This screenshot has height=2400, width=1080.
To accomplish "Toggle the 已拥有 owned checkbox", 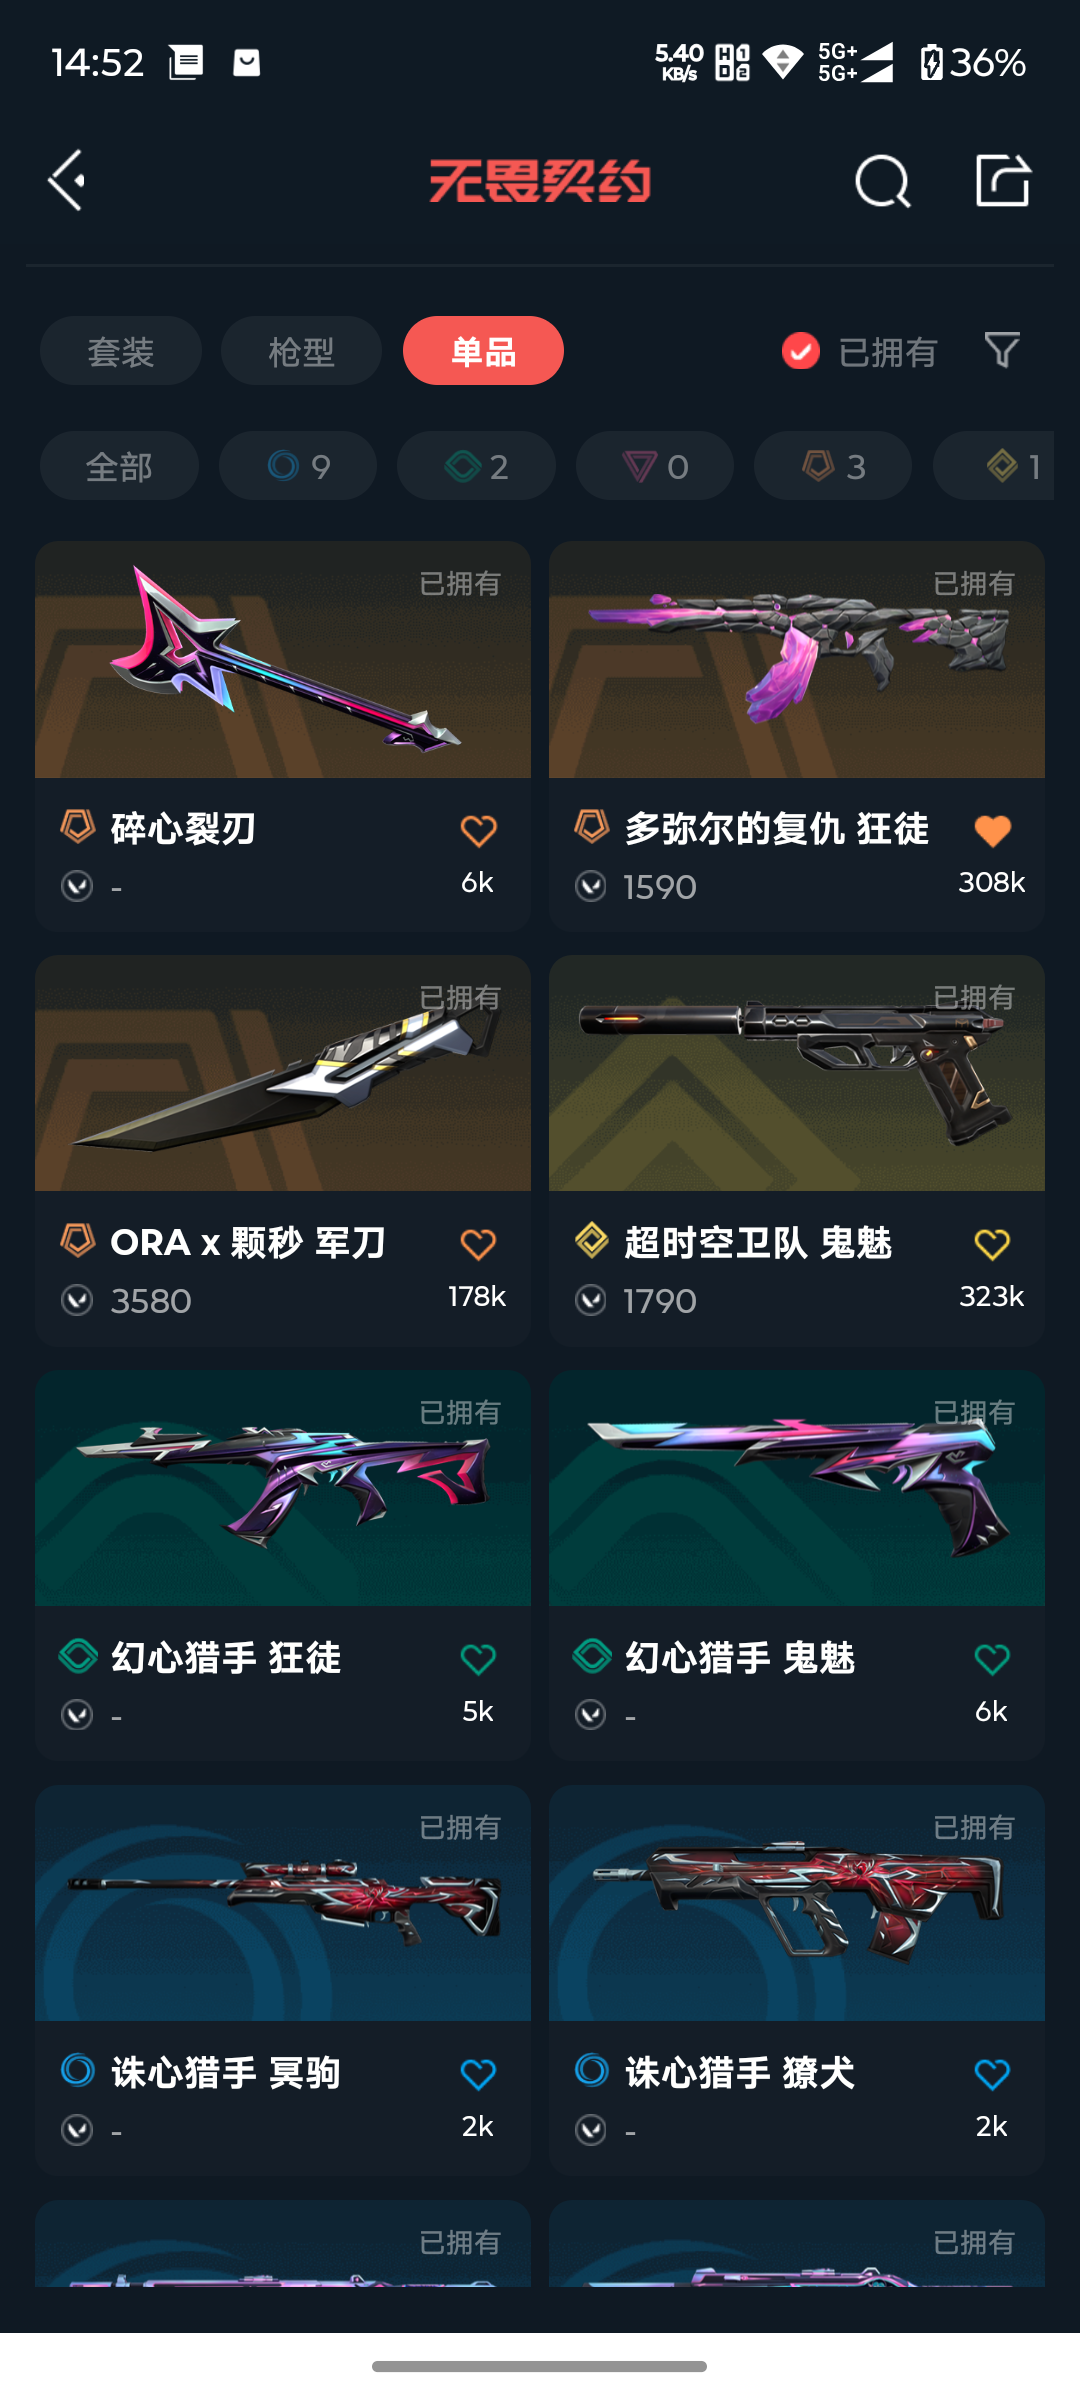I will point(801,351).
